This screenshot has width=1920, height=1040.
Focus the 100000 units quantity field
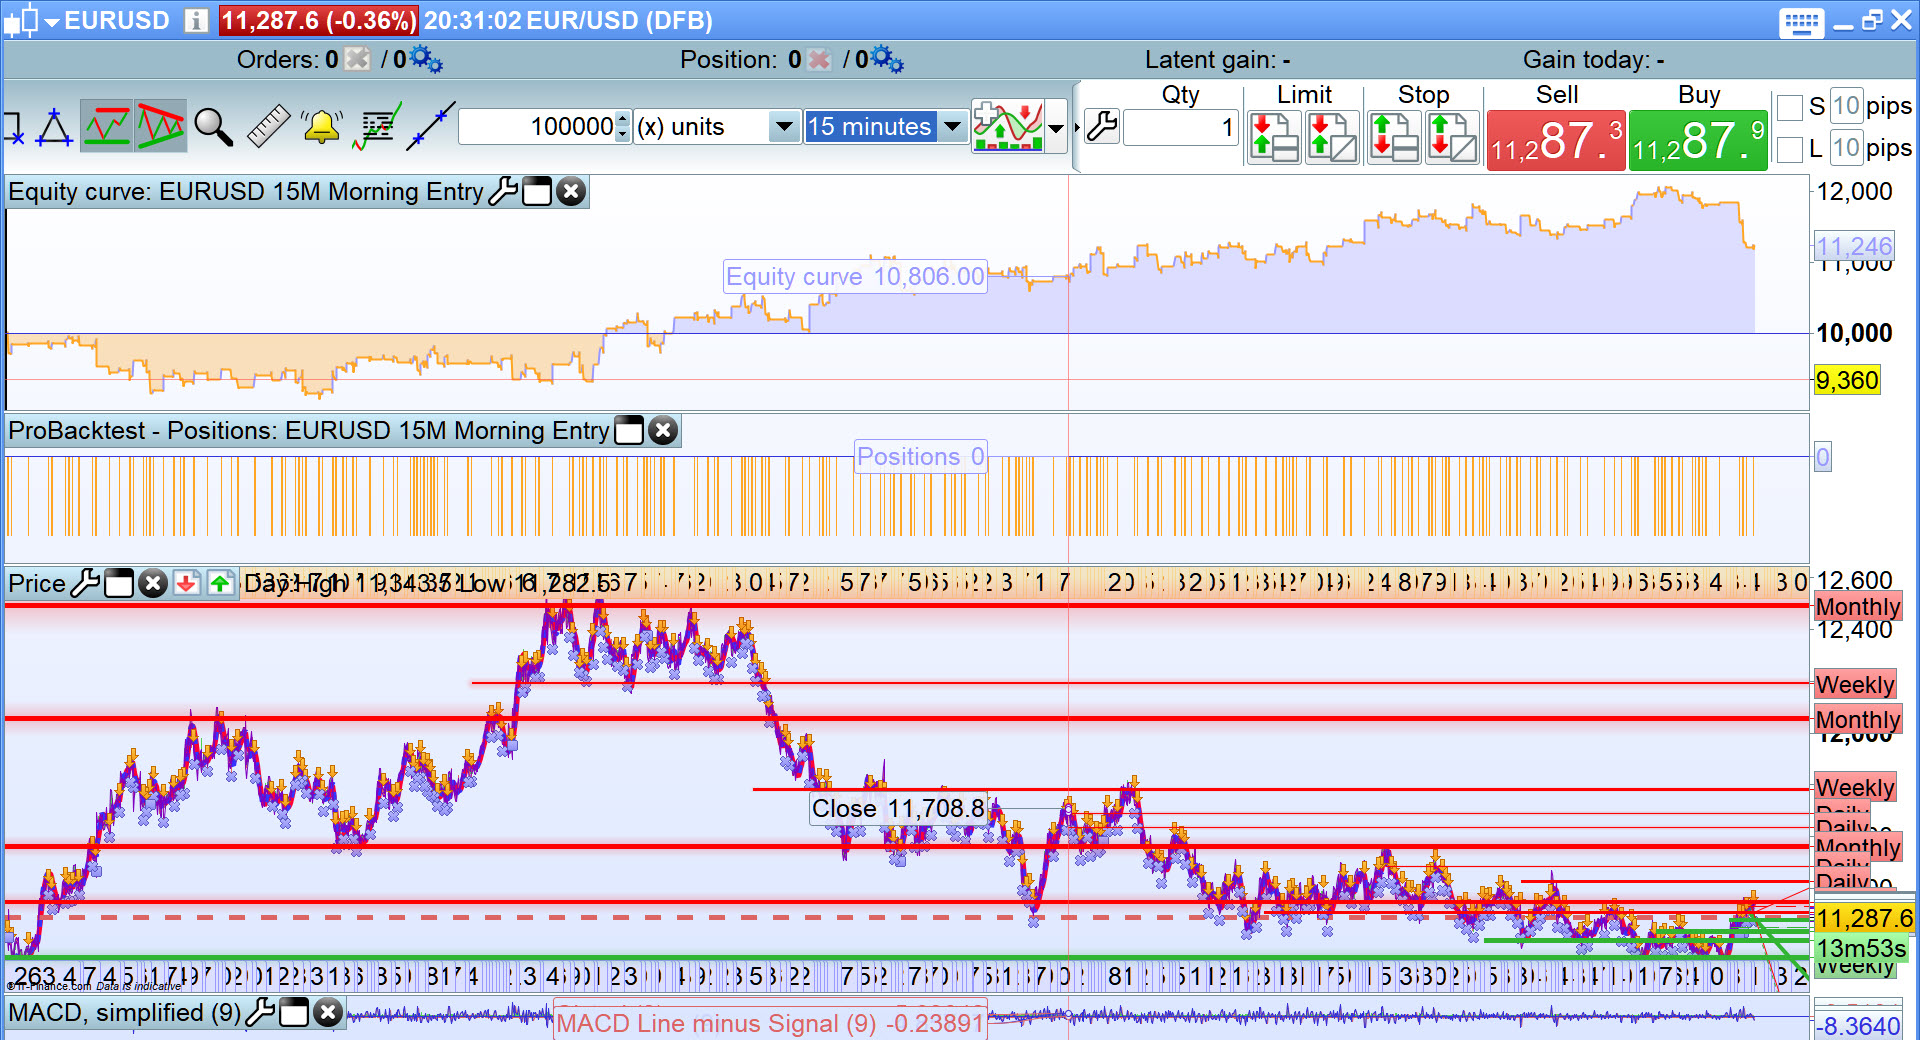tap(538, 127)
